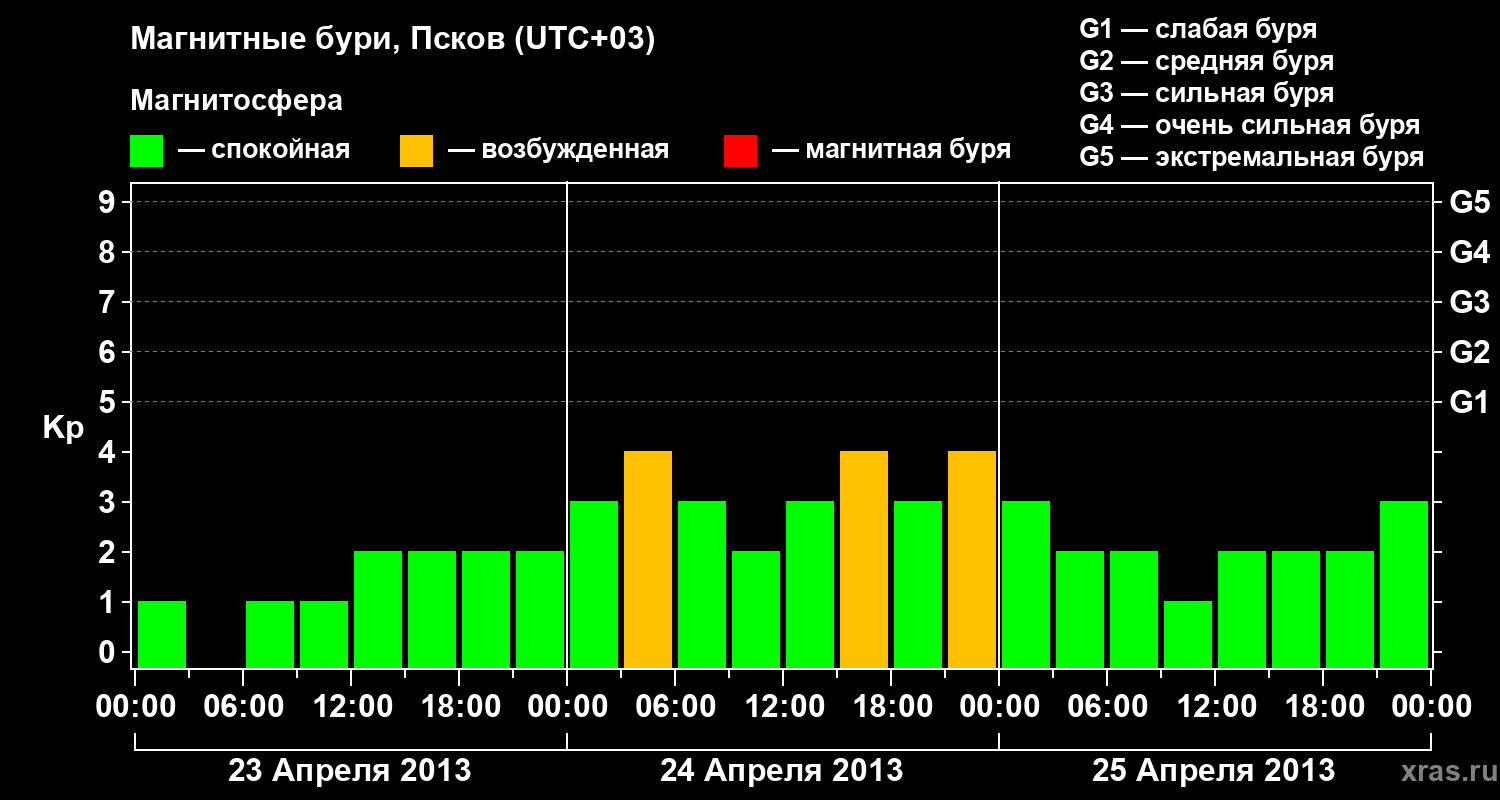This screenshot has height=800, width=1500.
Task: Click the 'Магнитосфера' heading
Action: coord(236,101)
